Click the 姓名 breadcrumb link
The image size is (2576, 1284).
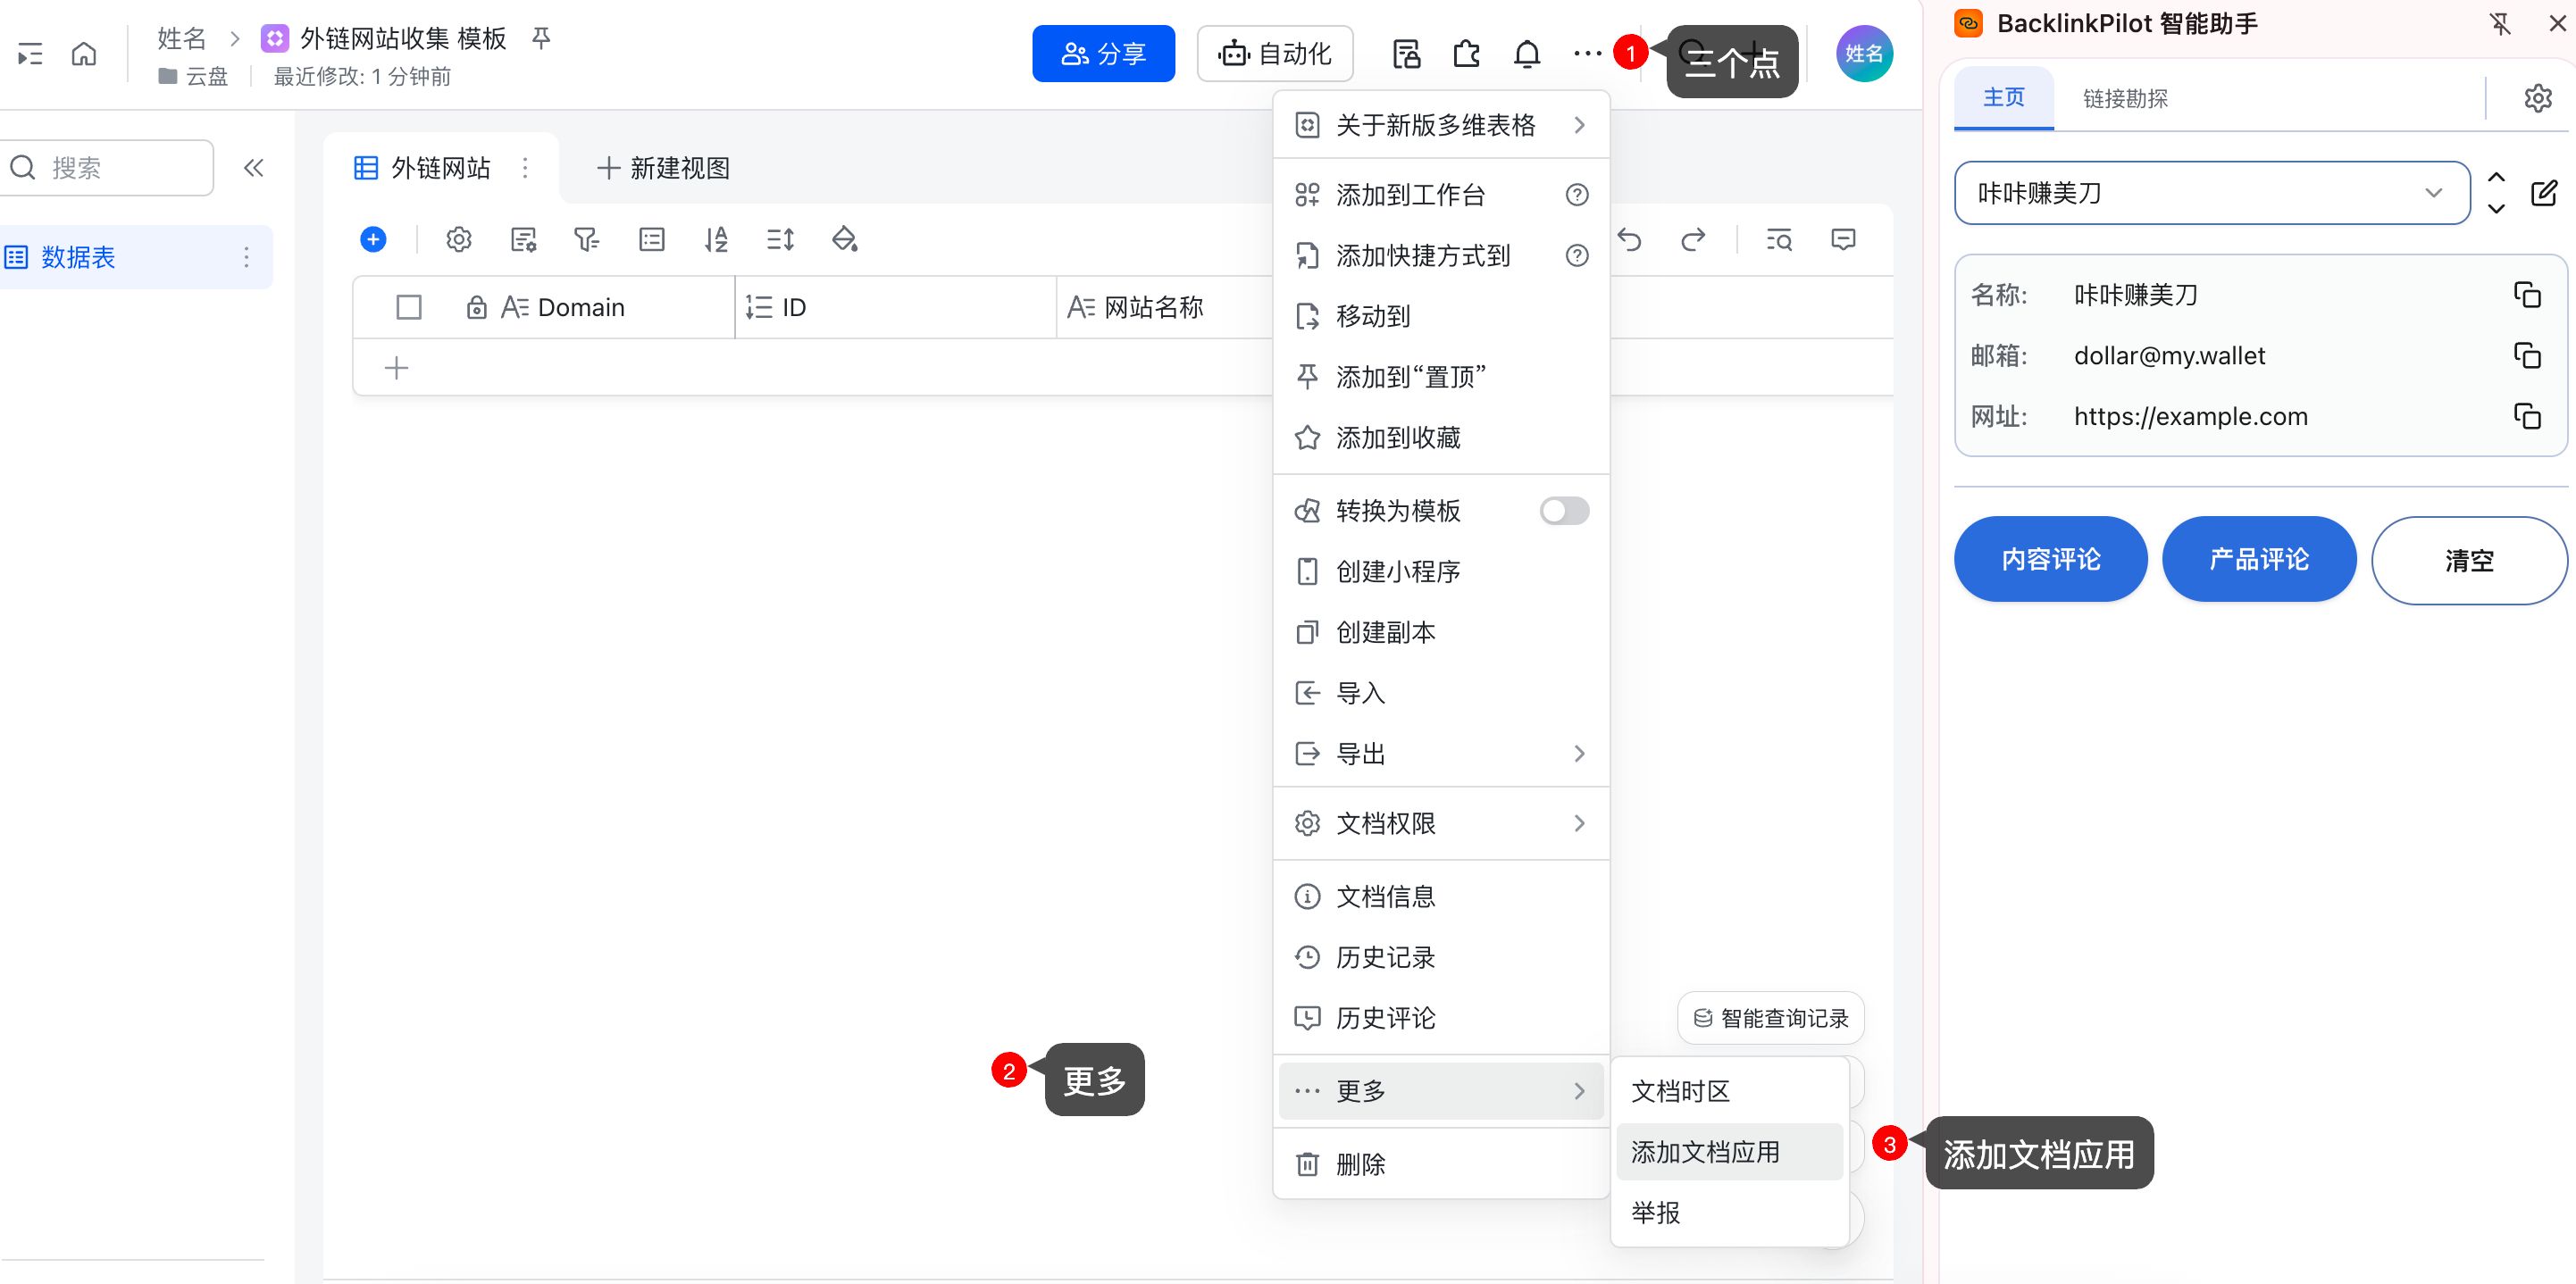coord(181,38)
